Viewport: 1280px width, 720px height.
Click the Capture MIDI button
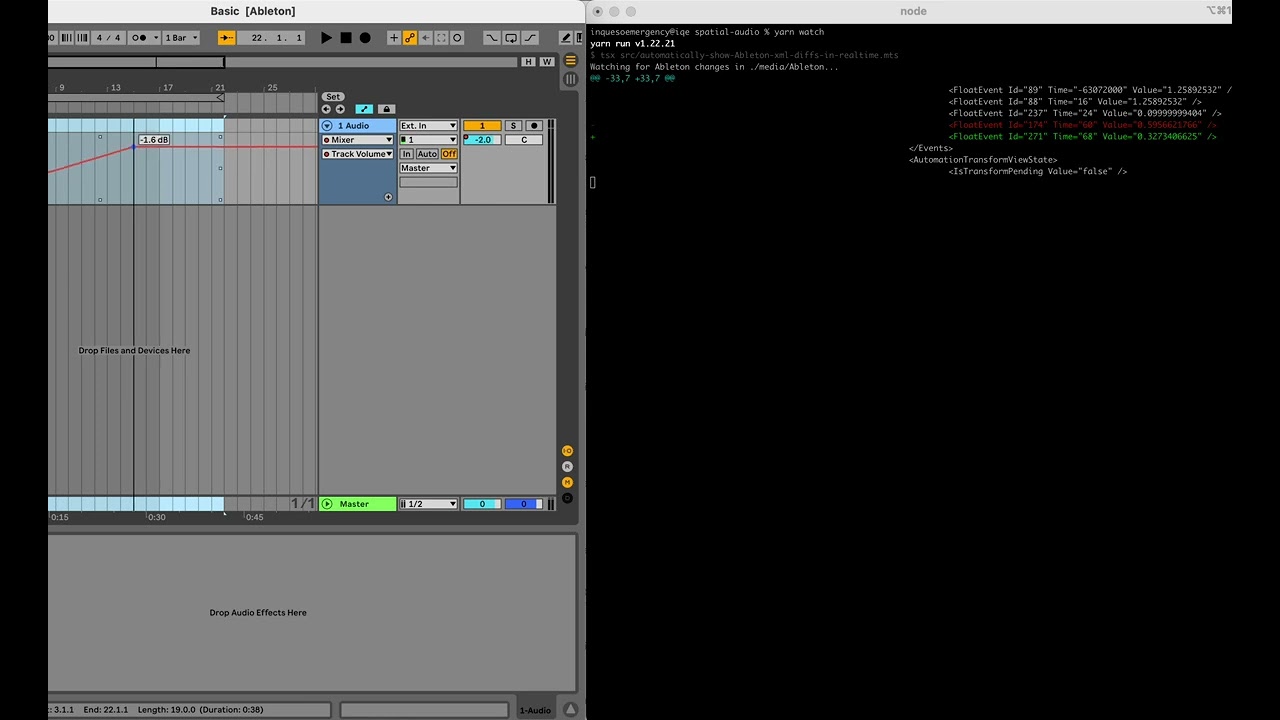[441, 38]
